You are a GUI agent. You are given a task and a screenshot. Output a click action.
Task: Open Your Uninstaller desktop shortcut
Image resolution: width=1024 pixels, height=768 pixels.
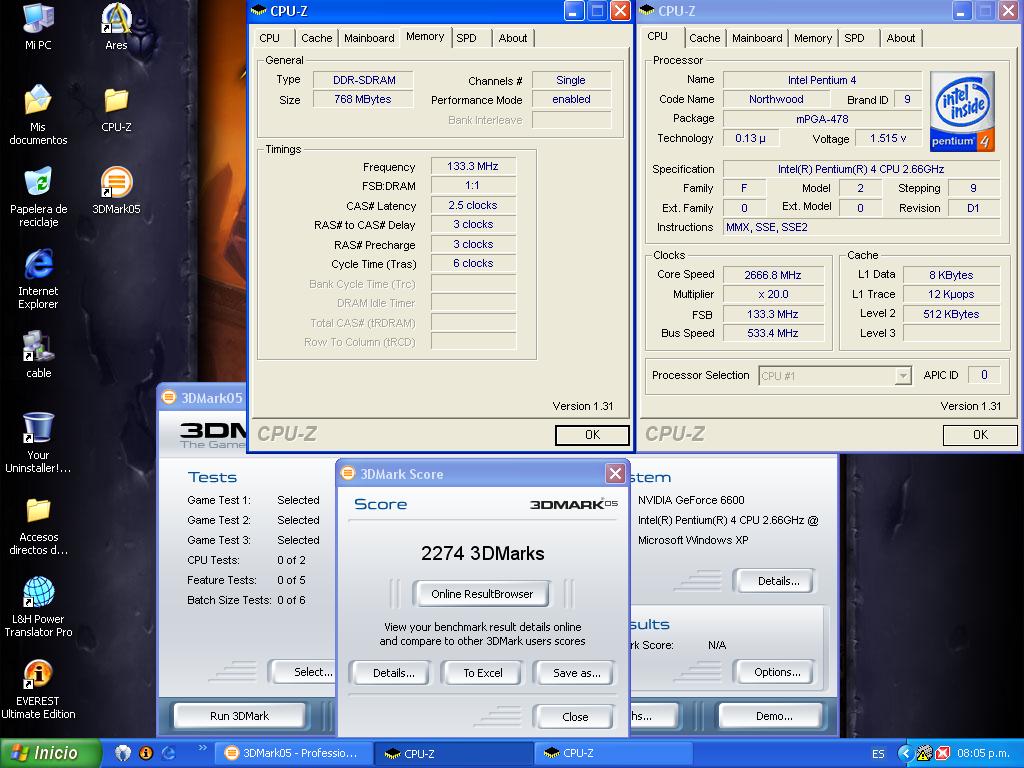click(x=38, y=430)
